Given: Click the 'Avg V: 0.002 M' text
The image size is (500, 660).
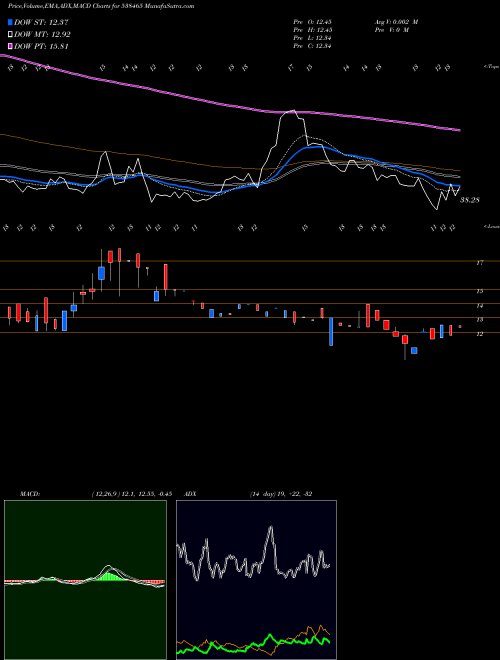Looking at the screenshot, I should pyautogui.click(x=396, y=22).
